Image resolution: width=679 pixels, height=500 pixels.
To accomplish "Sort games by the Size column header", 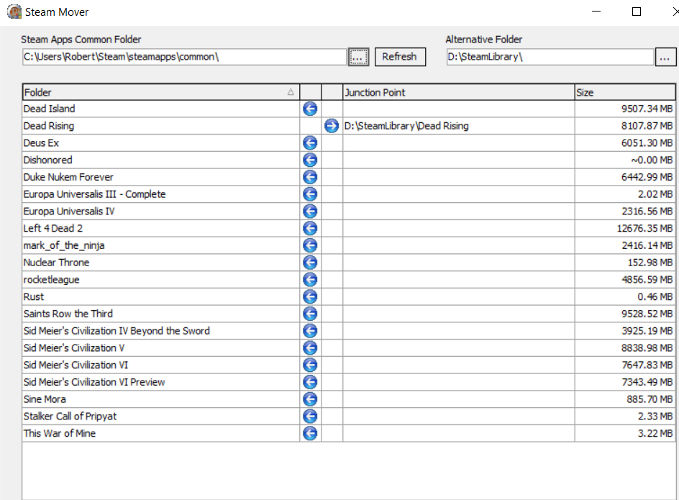I will (625, 92).
